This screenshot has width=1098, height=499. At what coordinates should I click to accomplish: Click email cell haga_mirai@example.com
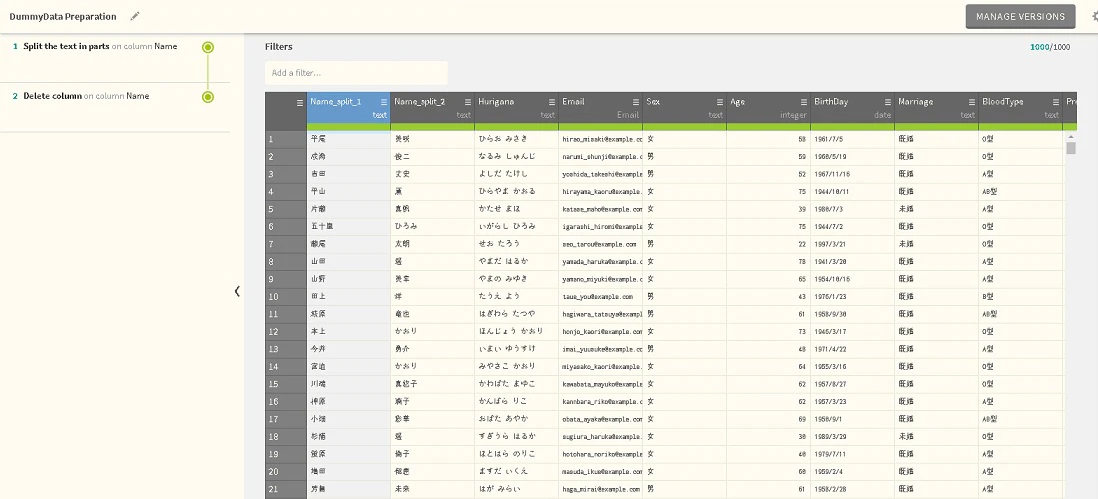tap(599, 489)
